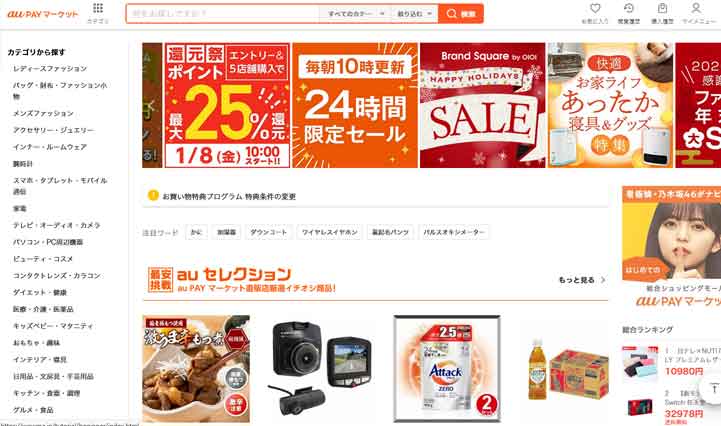Click the search text input field

[x=223, y=14]
